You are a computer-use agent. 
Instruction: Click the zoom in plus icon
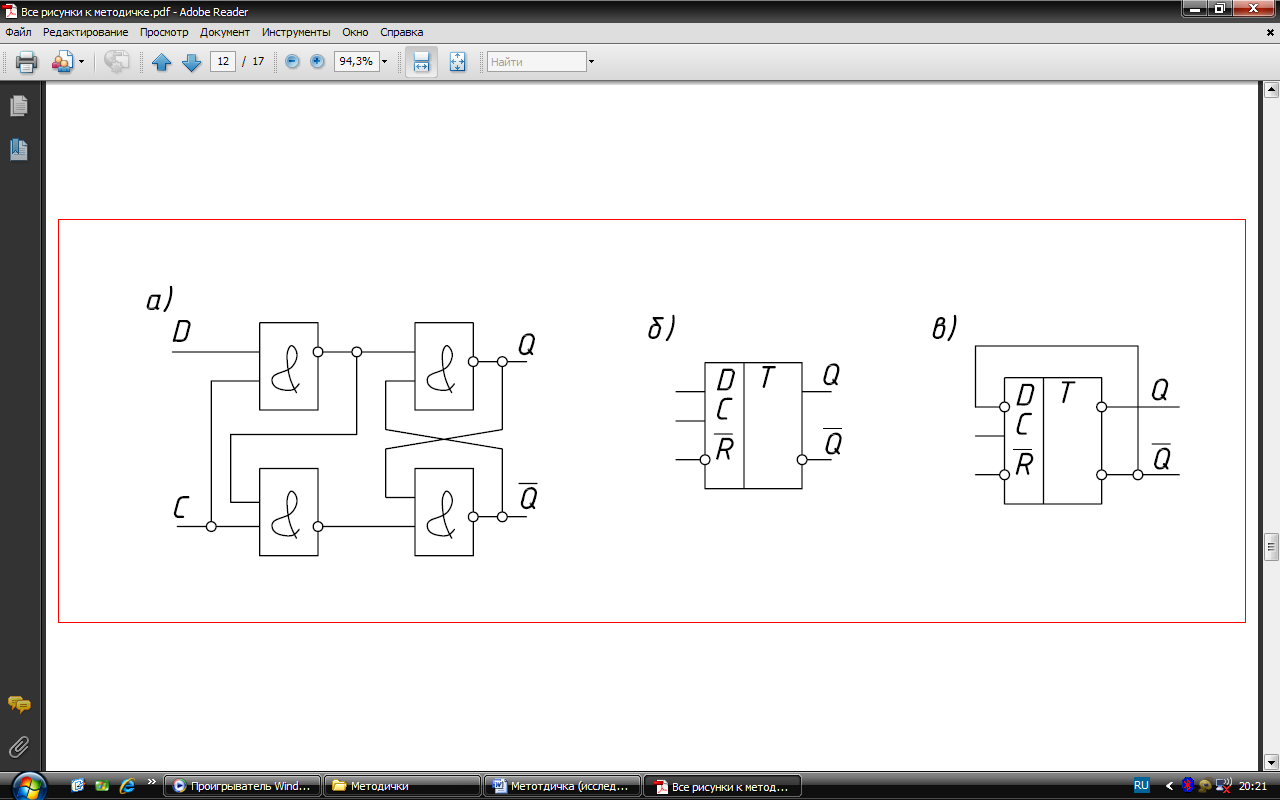[317, 61]
